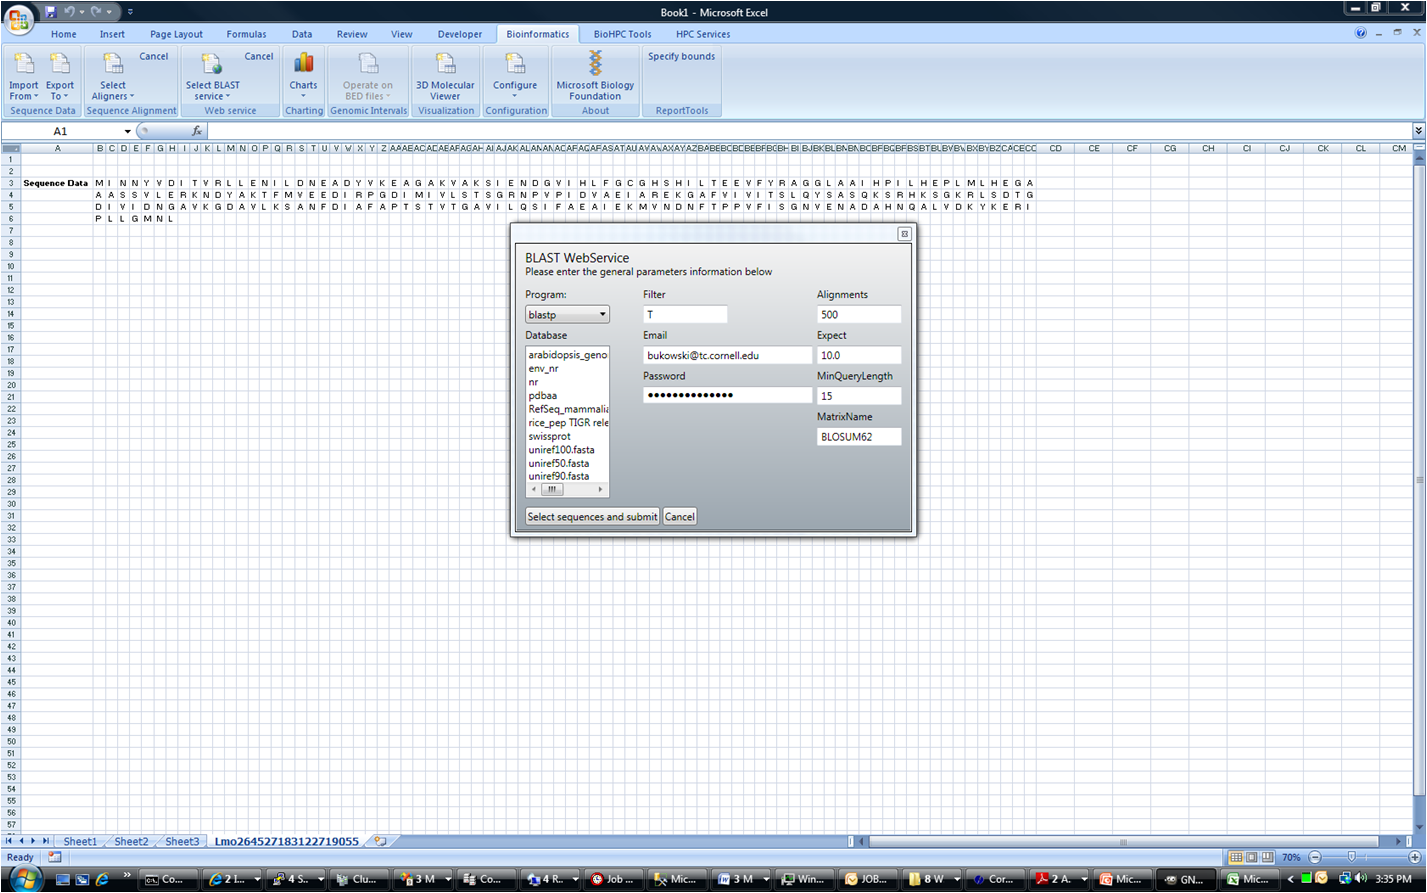This screenshot has height=893, width=1427.
Task: Open the Import From menu icon
Action: click(23, 64)
